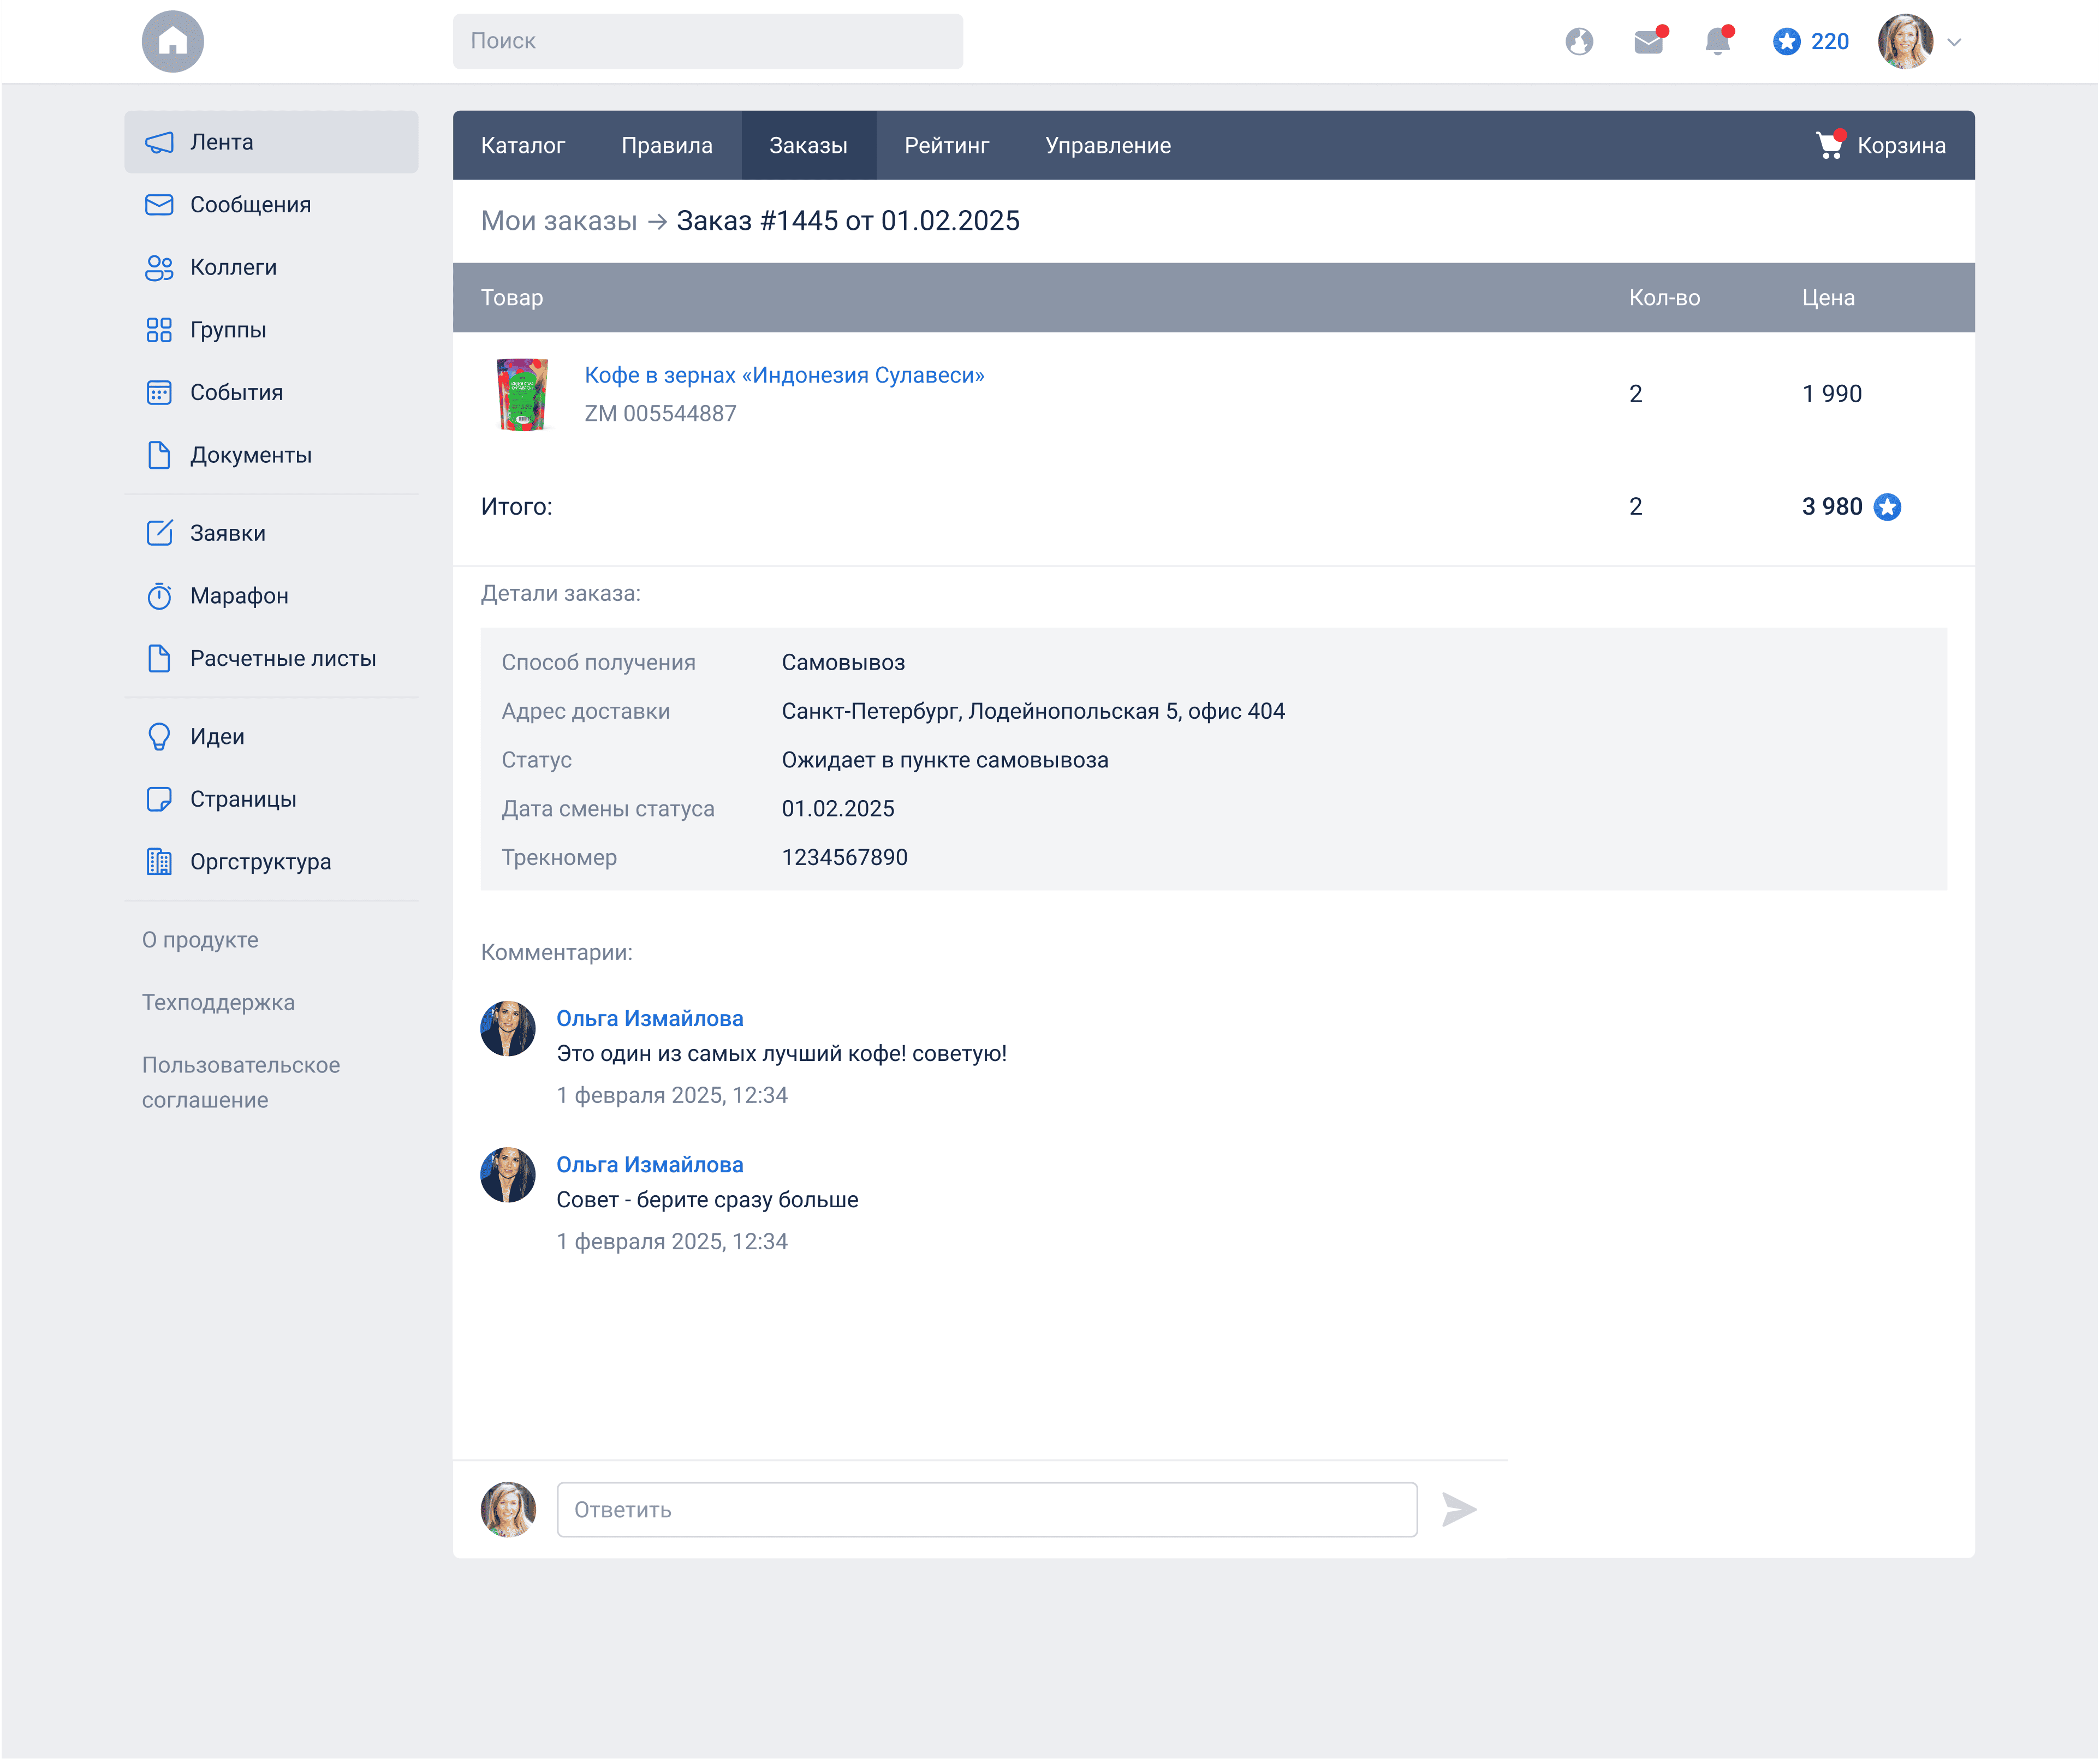This screenshot has height=1759, width=2100.
Task: Expand the user profile dropdown chevron
Action: [x=1954, y=42]
